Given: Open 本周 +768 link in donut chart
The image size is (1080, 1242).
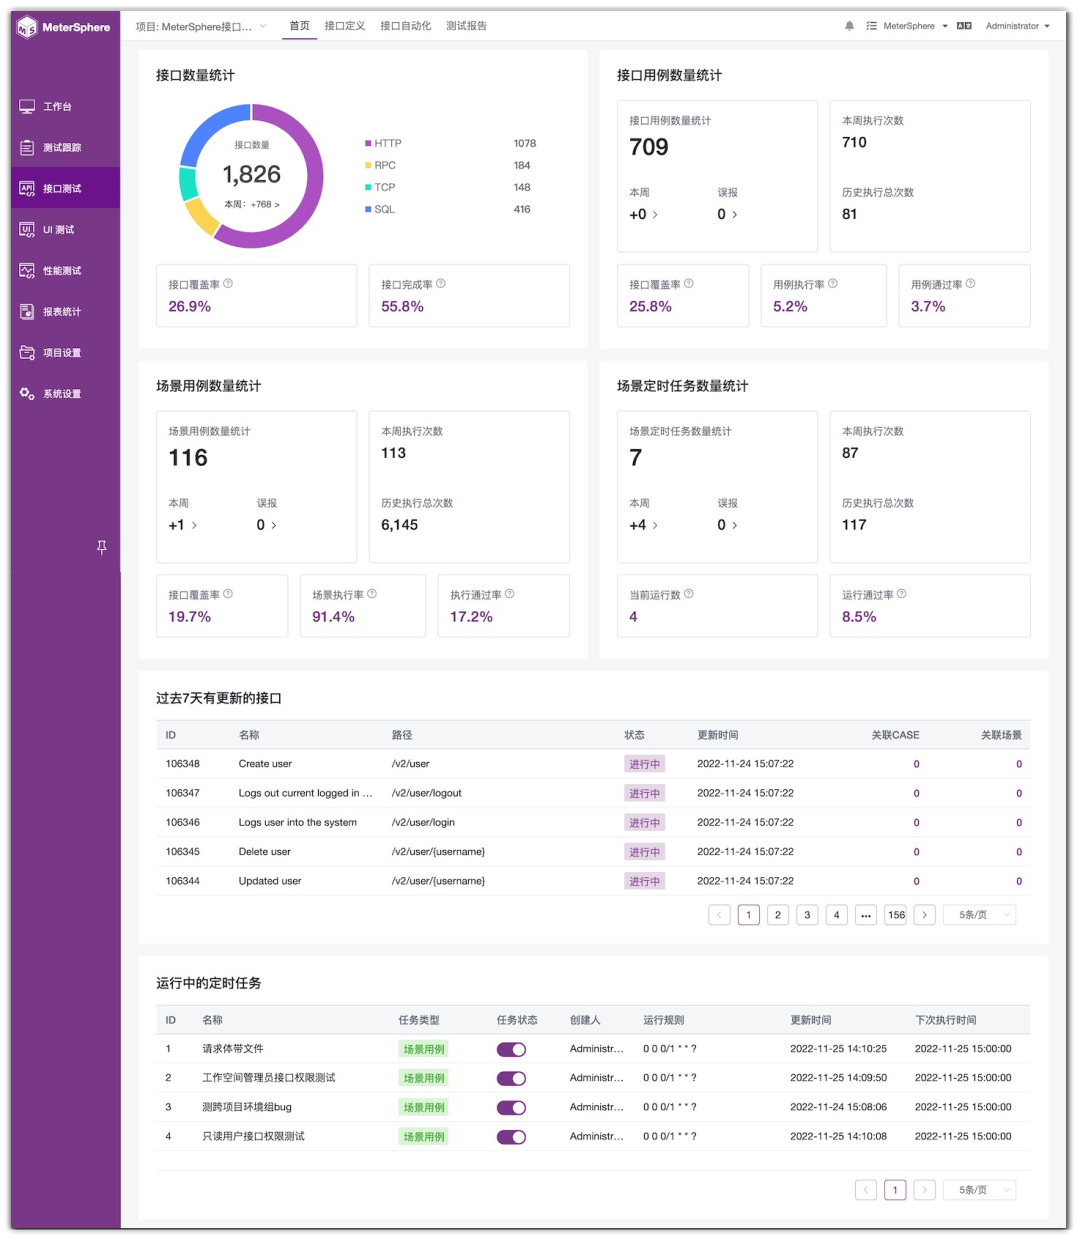Looking at the screenshot, I should coord(251,204).
